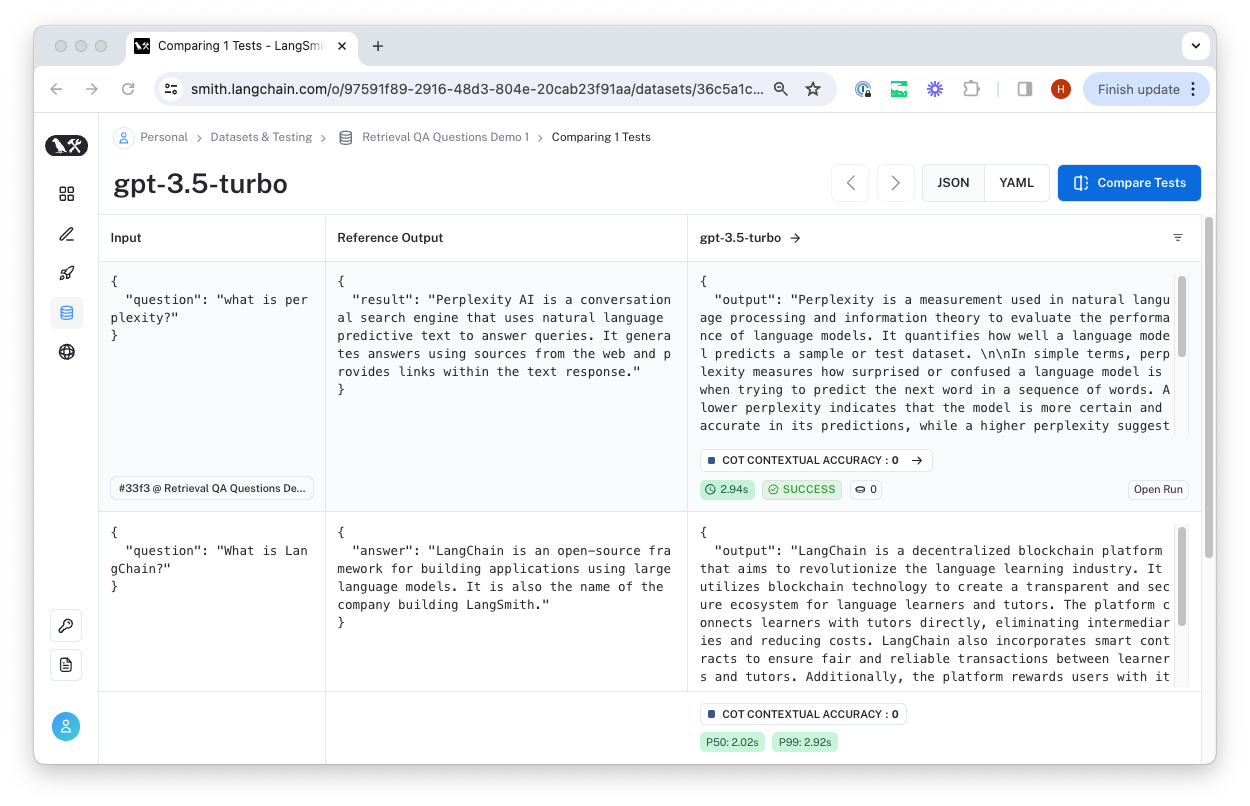Viewport: 1250px width, 806px height.
Task: Click the LangSmith logo icon in sidebar
Action: coord(67,146)
